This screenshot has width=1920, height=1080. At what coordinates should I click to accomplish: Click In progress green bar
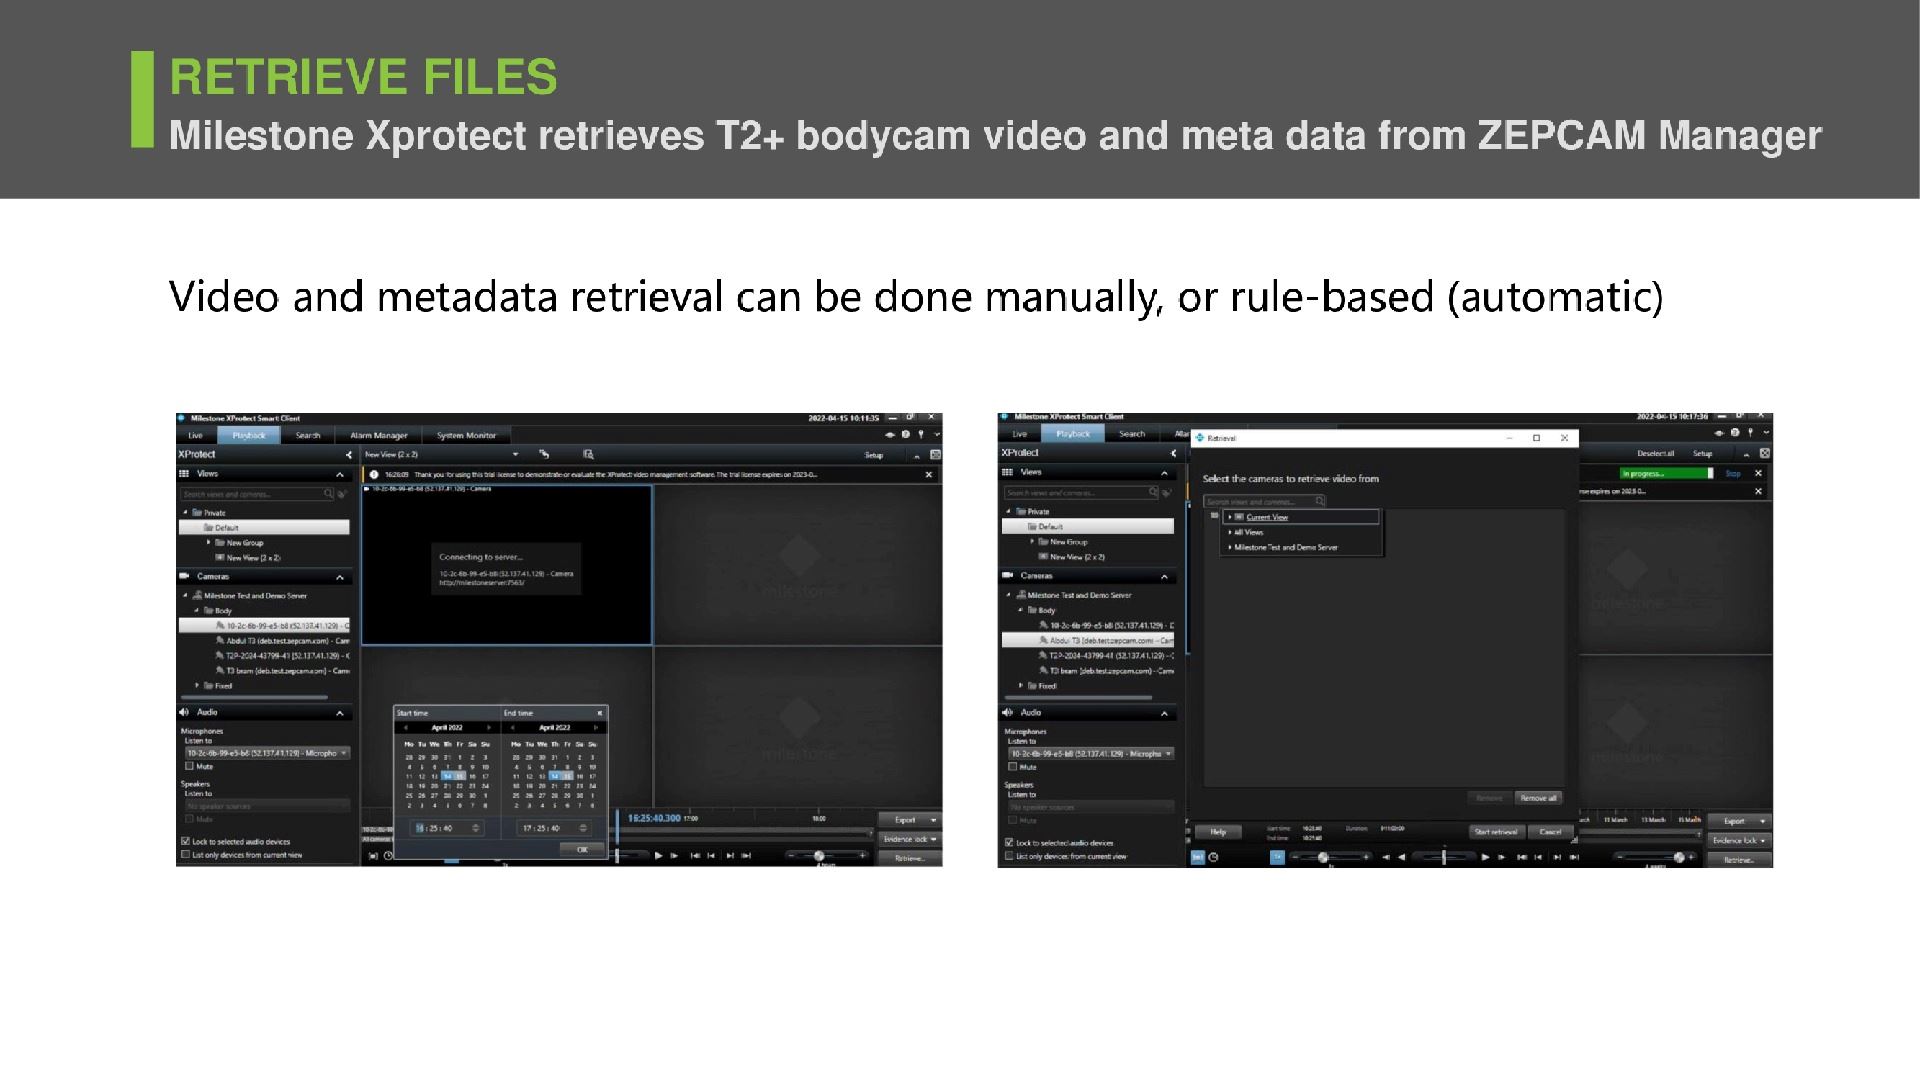[1665, 473]
